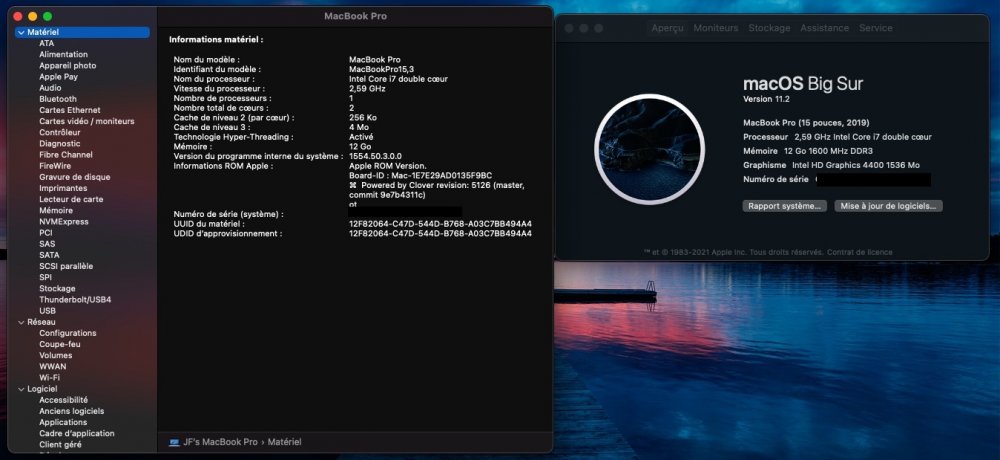Click the 1554.50.3.0.0 firmware version value

click(x=375, y=156)
